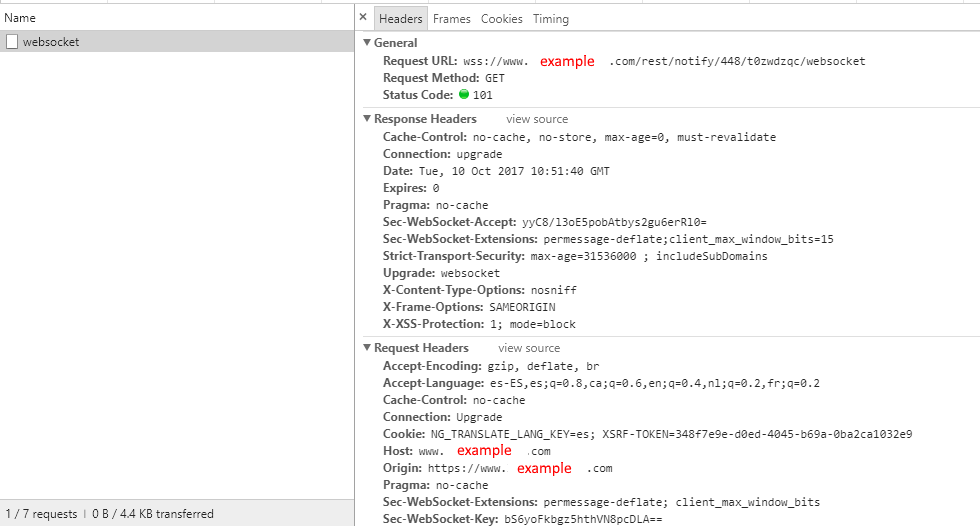Select the Timing tab
The image size is (980, 526).
tap(550, 19)
